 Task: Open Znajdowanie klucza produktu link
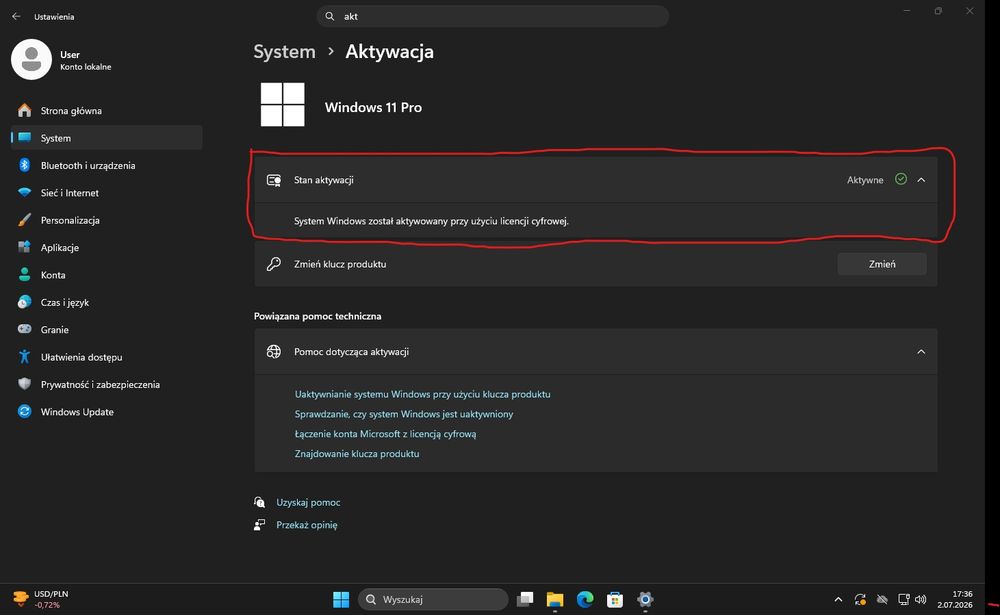click(x=357, y=454)
